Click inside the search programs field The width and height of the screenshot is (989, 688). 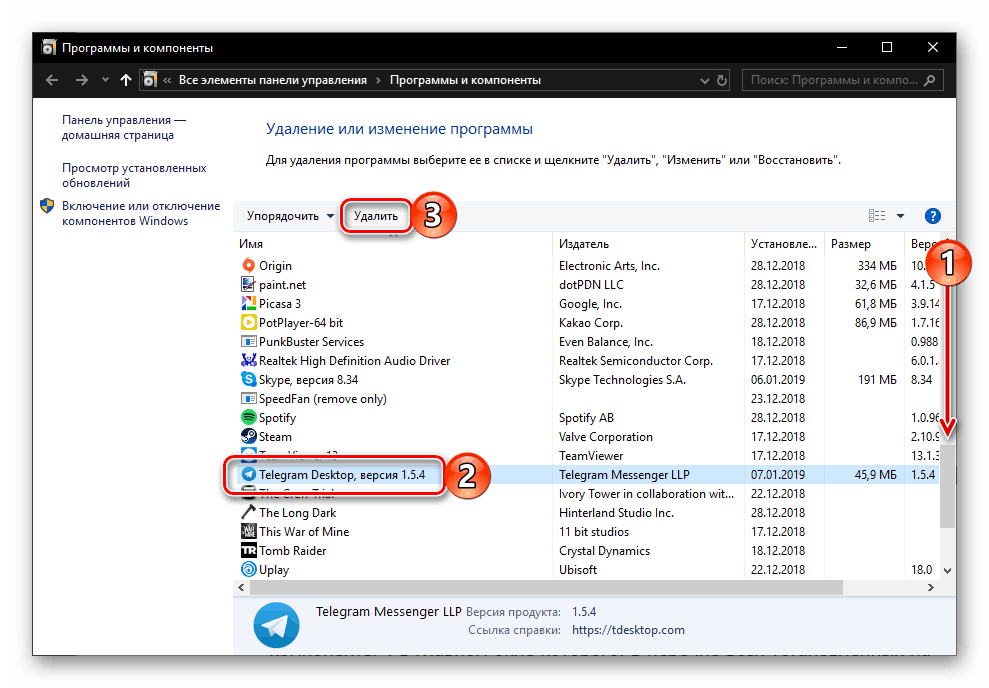click(840, 80)
